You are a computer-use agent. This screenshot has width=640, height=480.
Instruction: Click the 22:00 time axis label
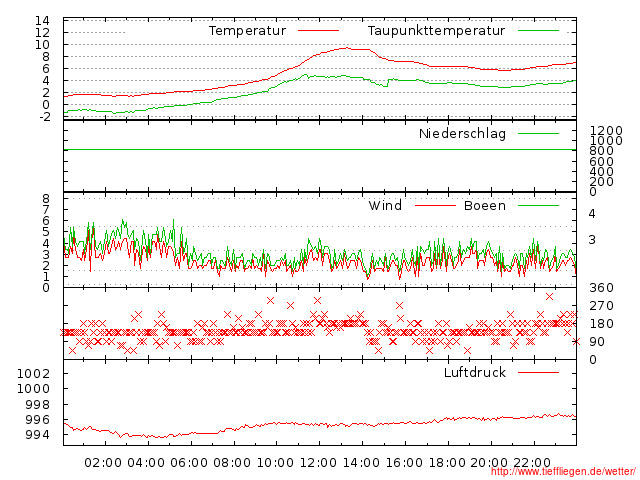532,463
